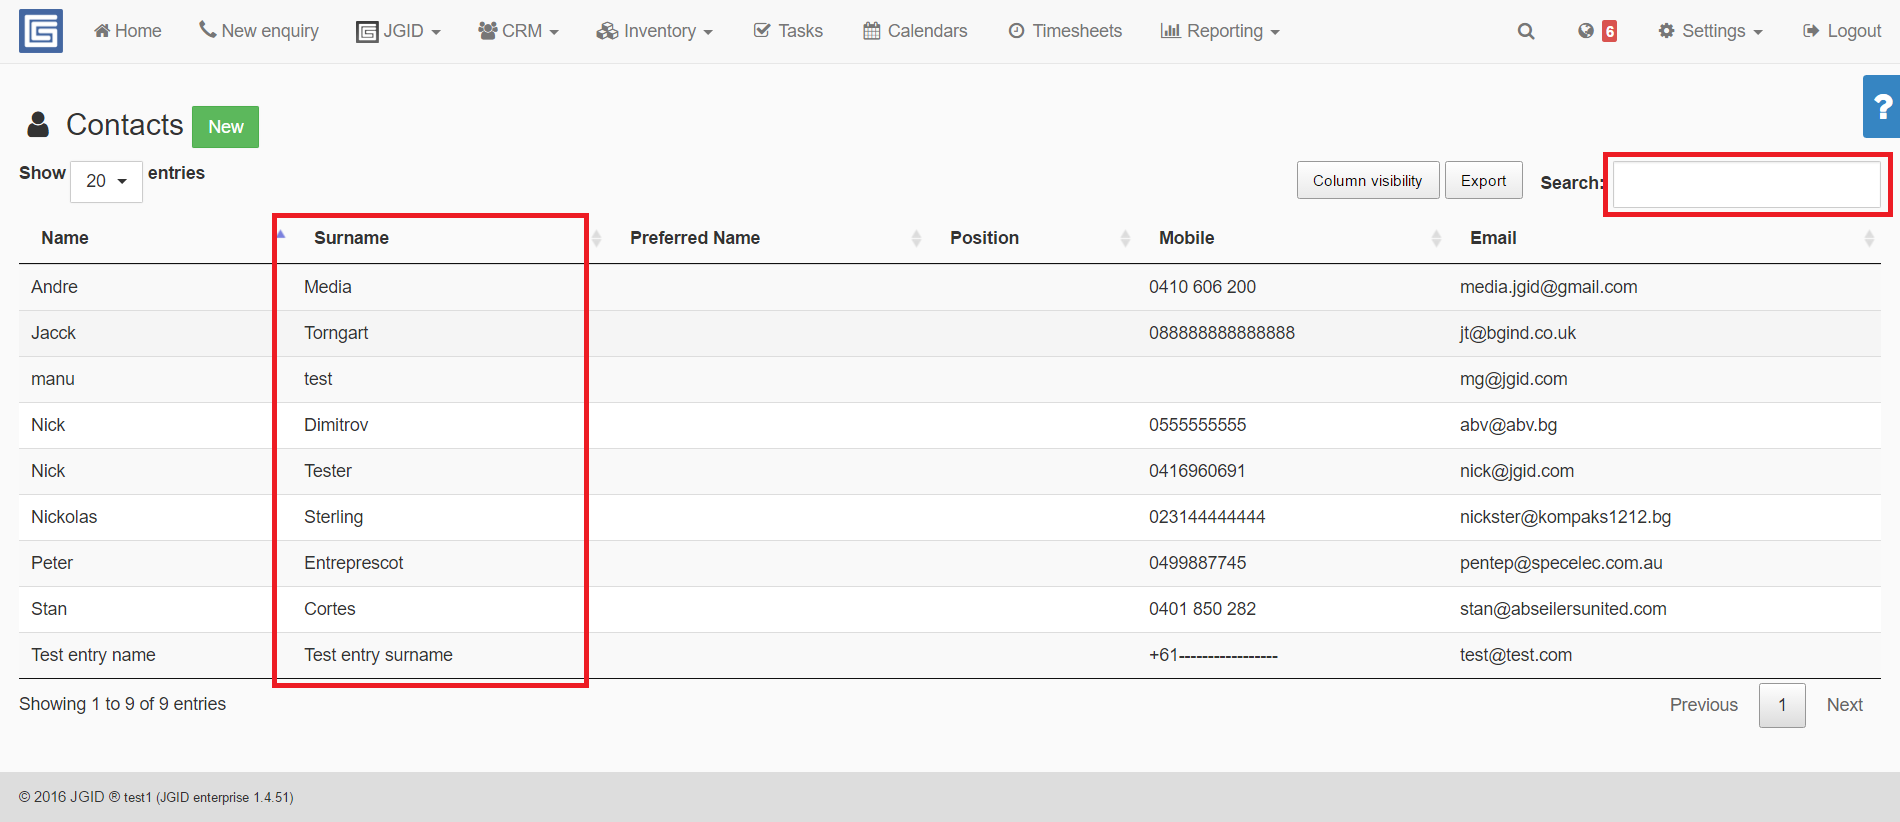Screen dimensions: 1900x822
Task: Click Test entry surname cell
Action: 378,655
